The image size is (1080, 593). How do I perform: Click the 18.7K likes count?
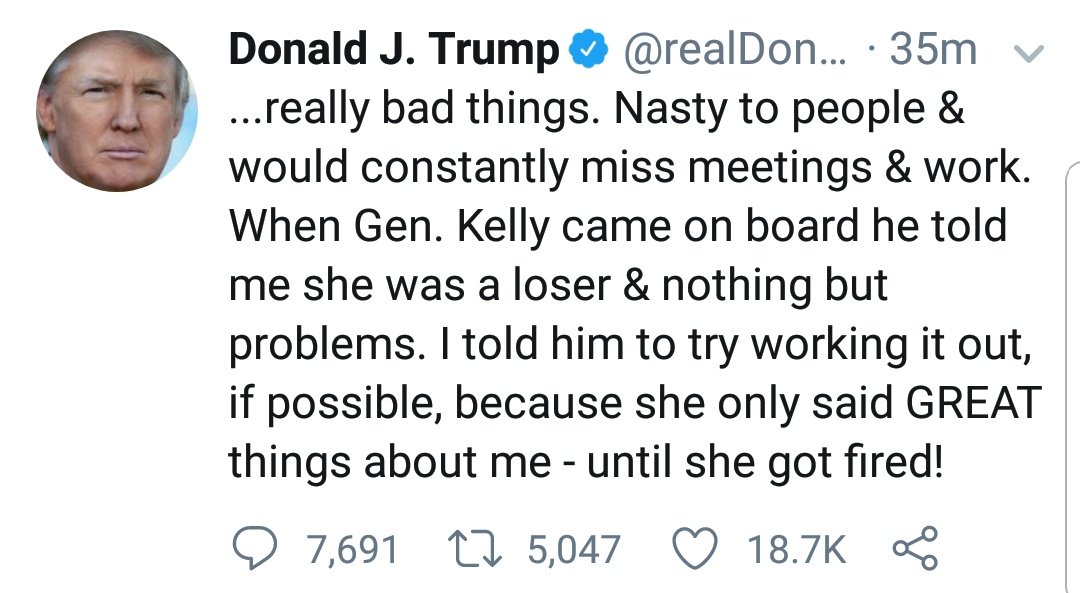click(796, 550)
